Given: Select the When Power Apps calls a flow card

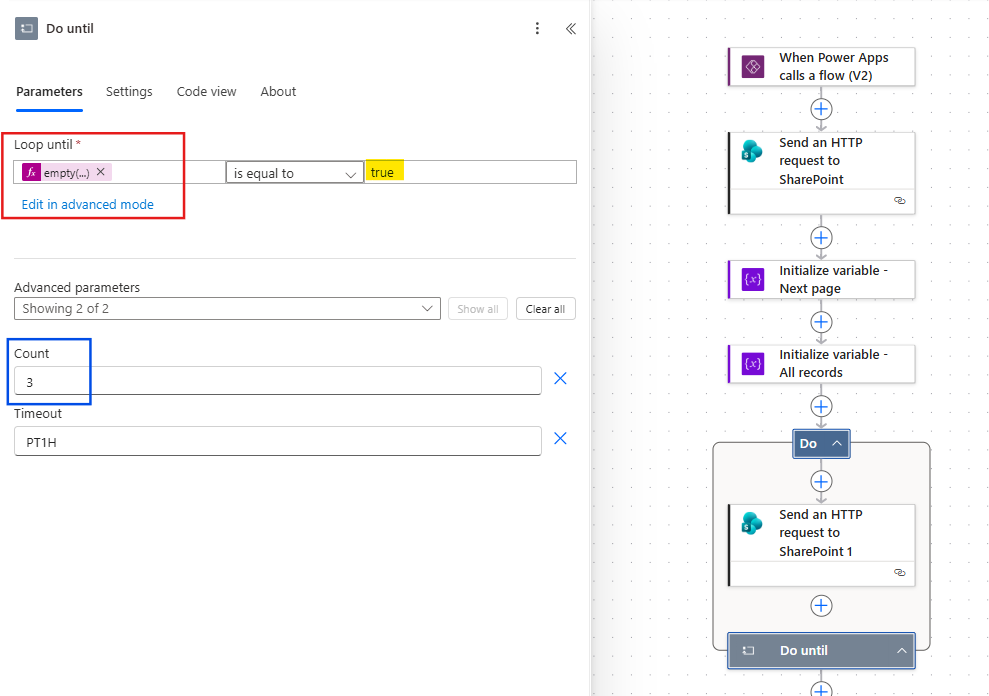Looking at the screenshot, I should (821, 67).
